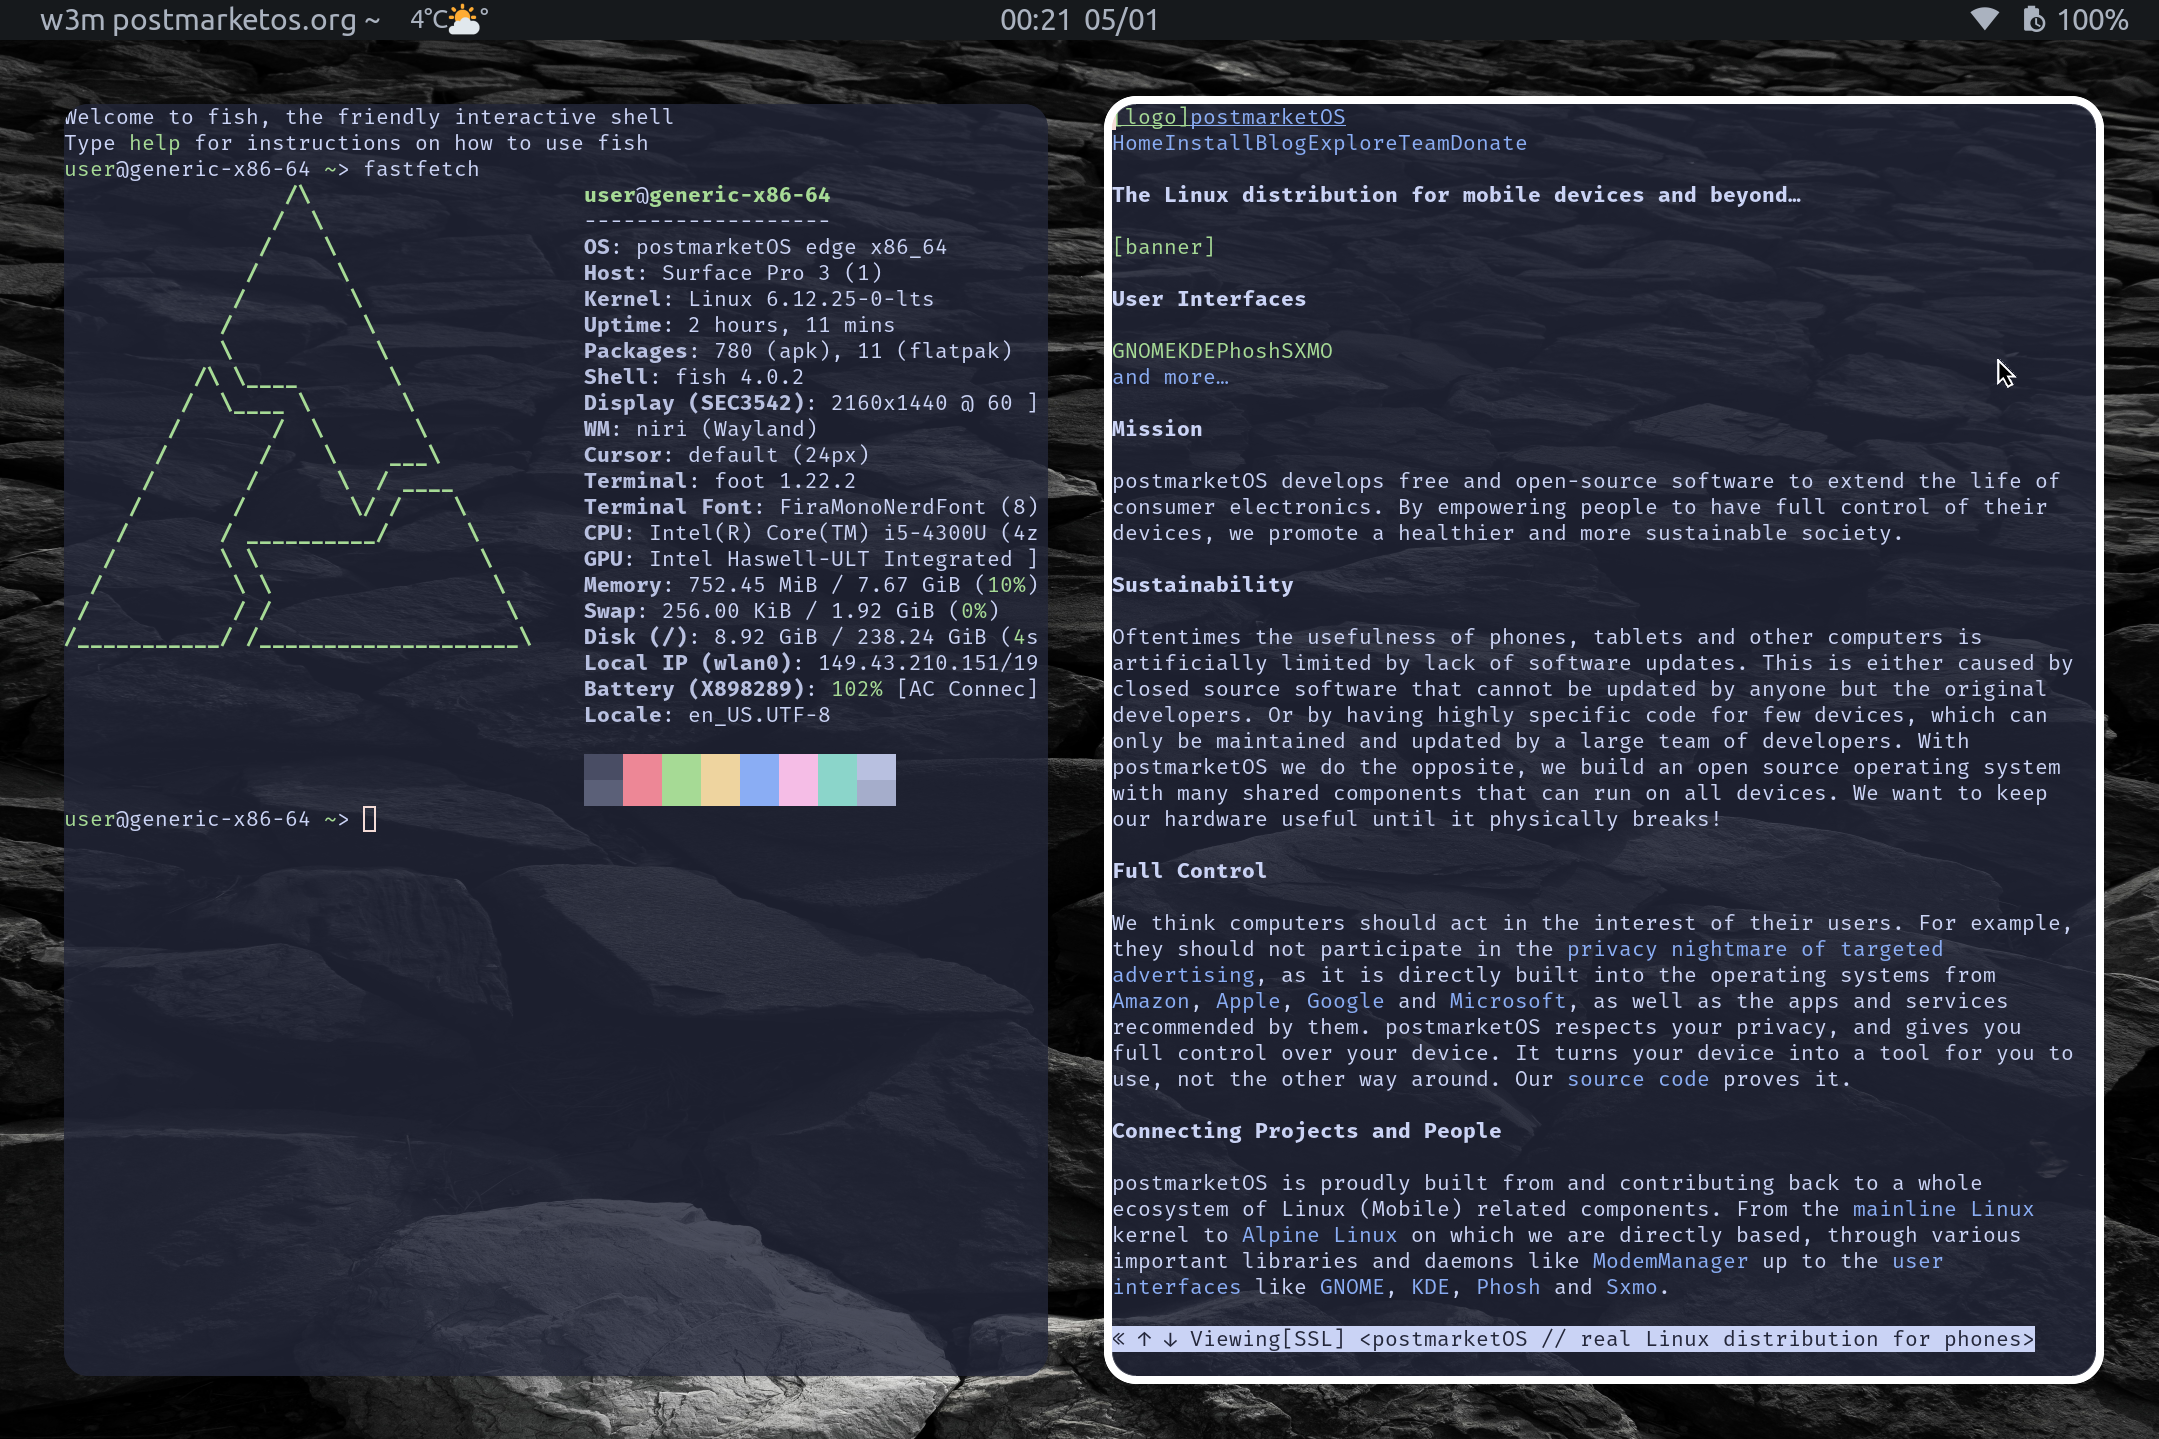Click the ↓ arrow in w3m status line
Screen dimensions: 2159x1439
coord(1171,1339)
